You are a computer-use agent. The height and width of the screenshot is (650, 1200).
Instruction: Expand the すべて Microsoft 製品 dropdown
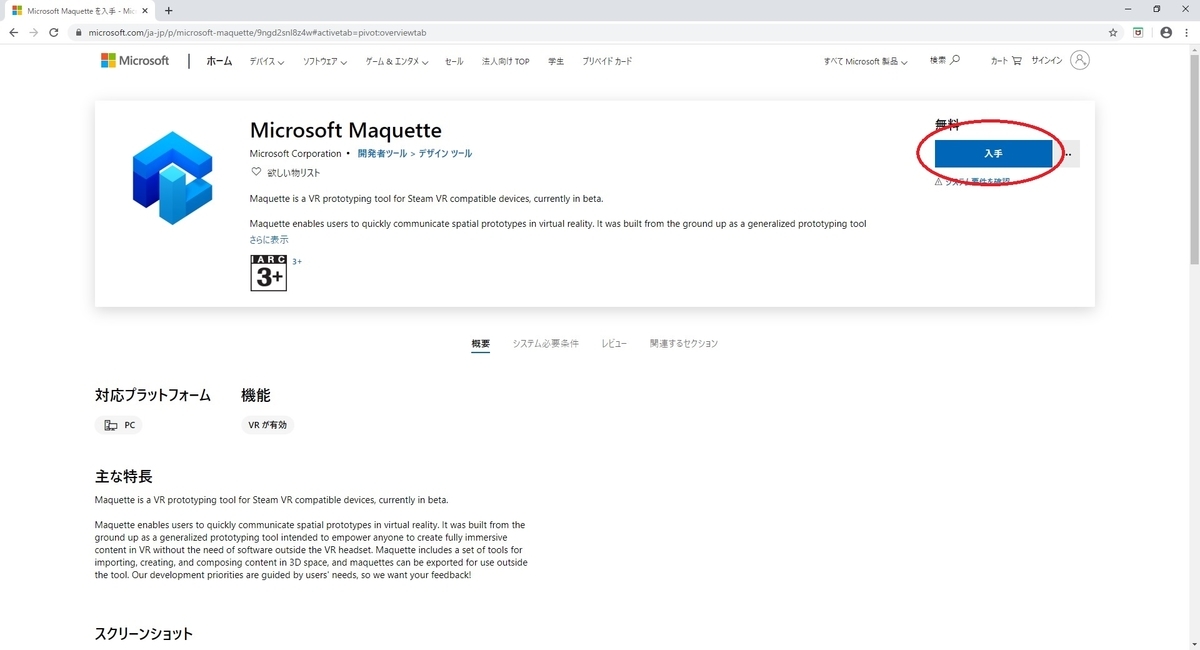(865, 61)
